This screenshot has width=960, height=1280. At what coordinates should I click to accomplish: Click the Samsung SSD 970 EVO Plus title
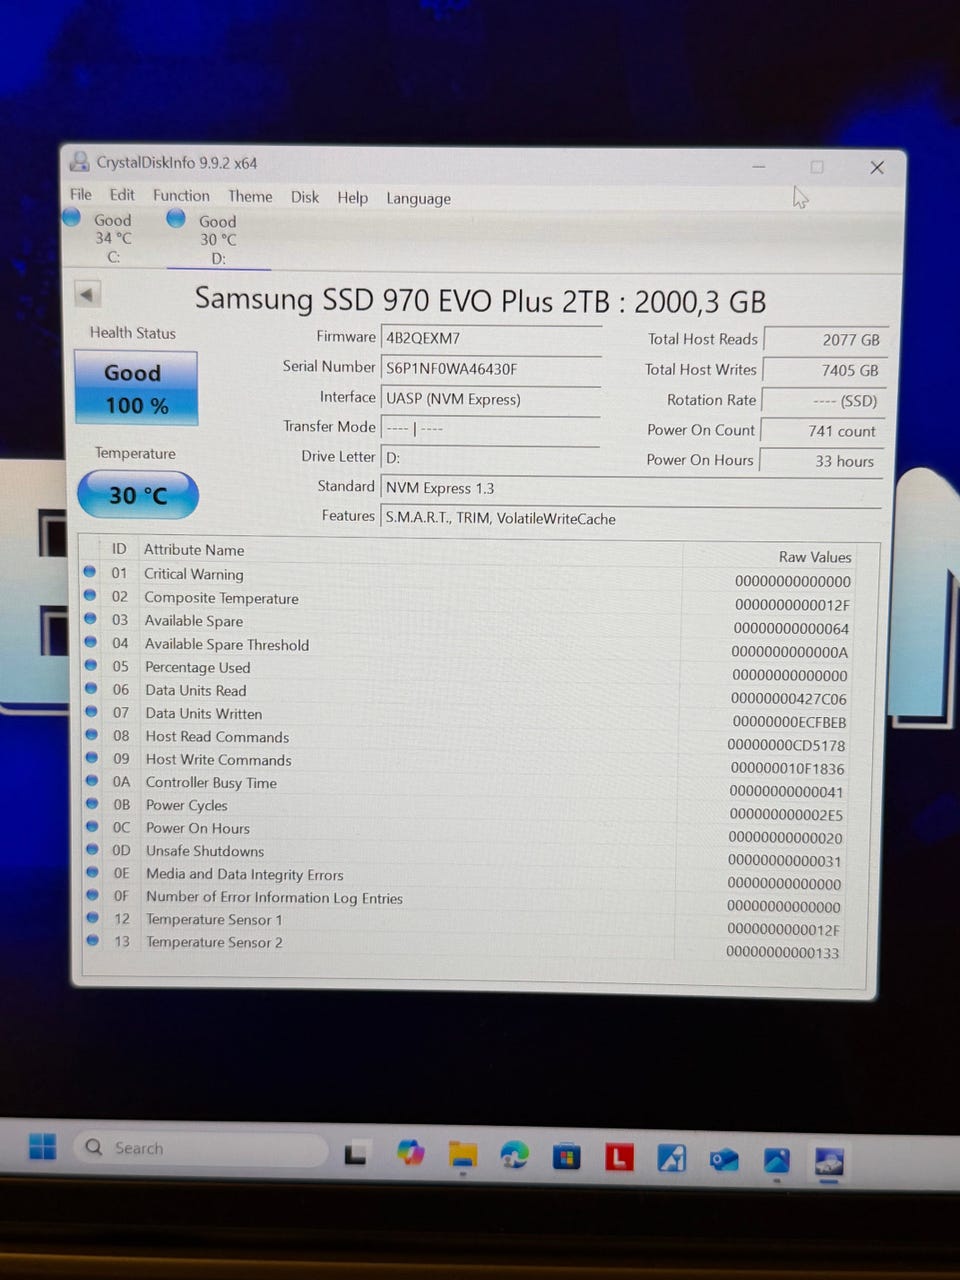pyautogui.click(x=480, y=300)
